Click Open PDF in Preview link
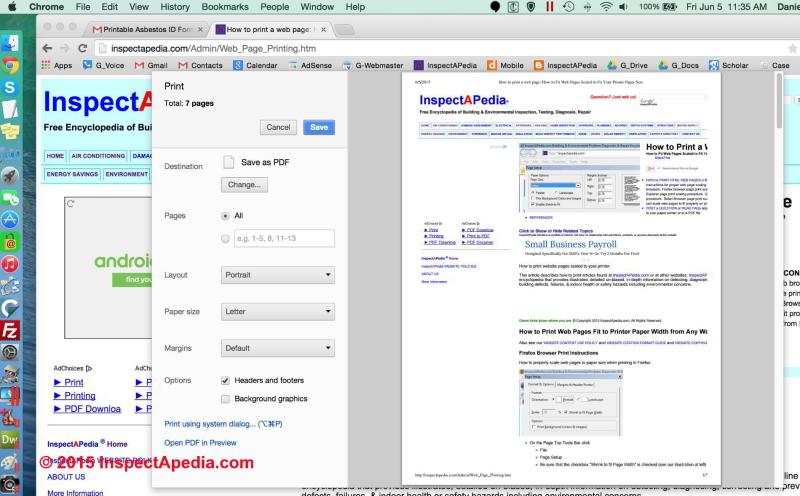 [x=200, y=443]
